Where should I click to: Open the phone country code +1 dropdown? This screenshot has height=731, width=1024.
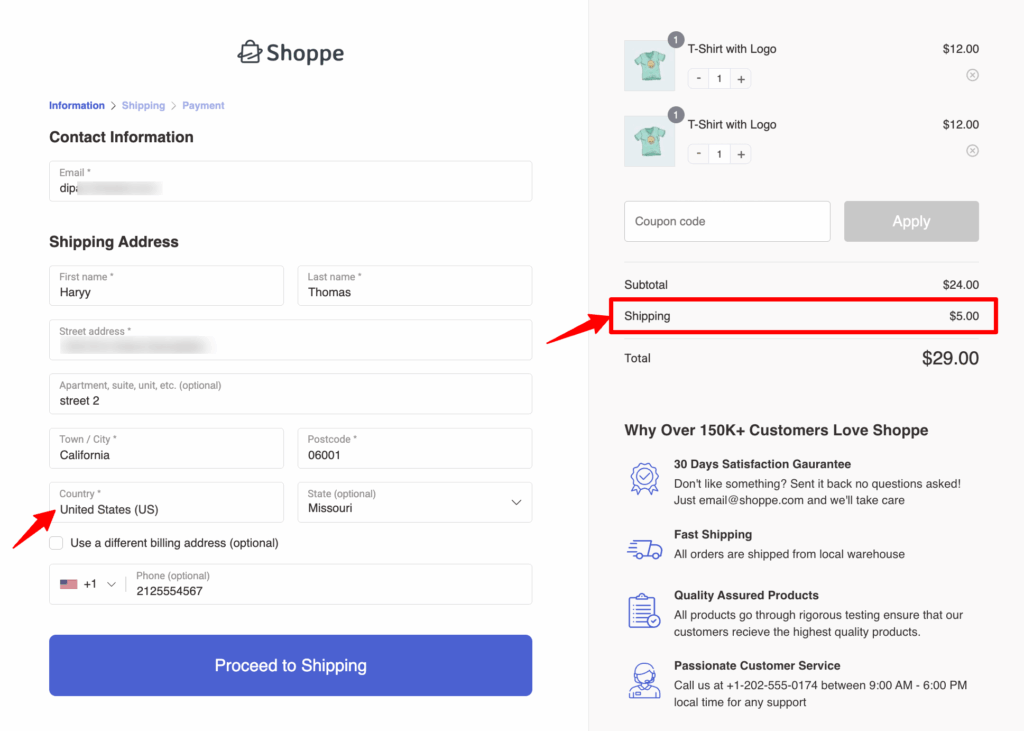click(88, 584)
